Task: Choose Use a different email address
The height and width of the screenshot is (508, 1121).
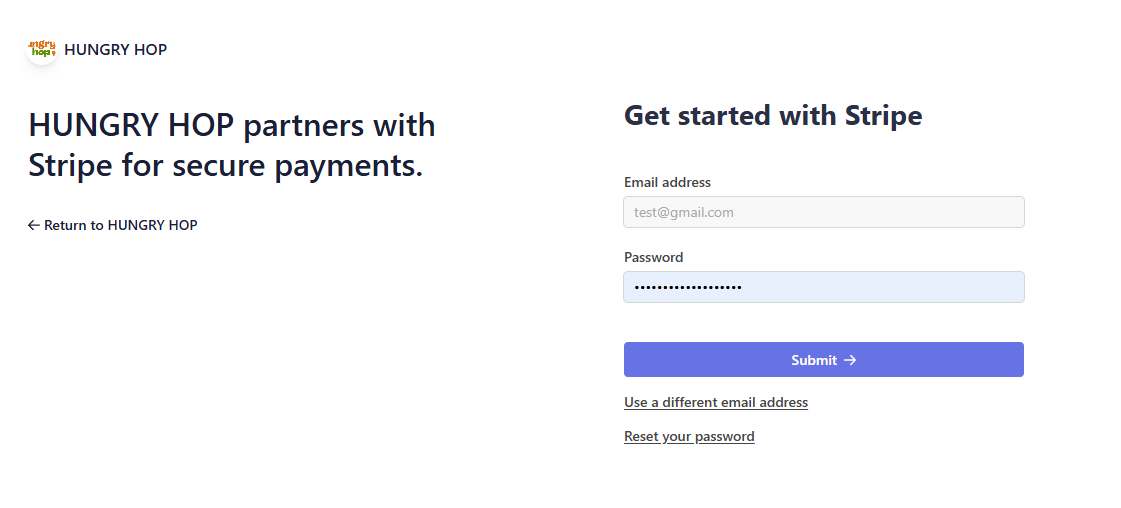Action: click(715, 403)
